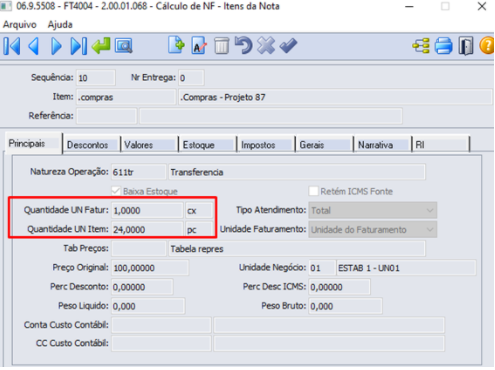Click the Quantidade UN Fatur field
The width and height of the screenshot is (495, 370).
pyautogui.click(x=147, y=210)
